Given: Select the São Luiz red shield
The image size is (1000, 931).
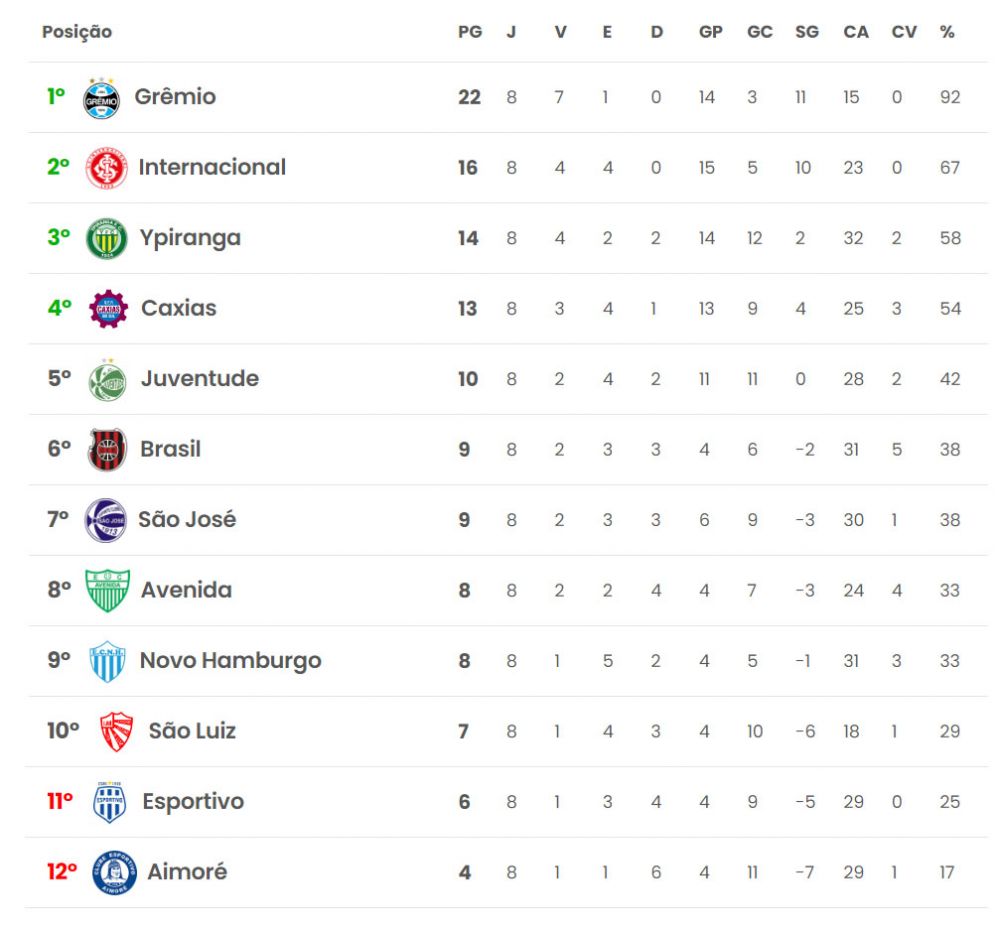Looking at the screenshot, I should coord(116,732).
